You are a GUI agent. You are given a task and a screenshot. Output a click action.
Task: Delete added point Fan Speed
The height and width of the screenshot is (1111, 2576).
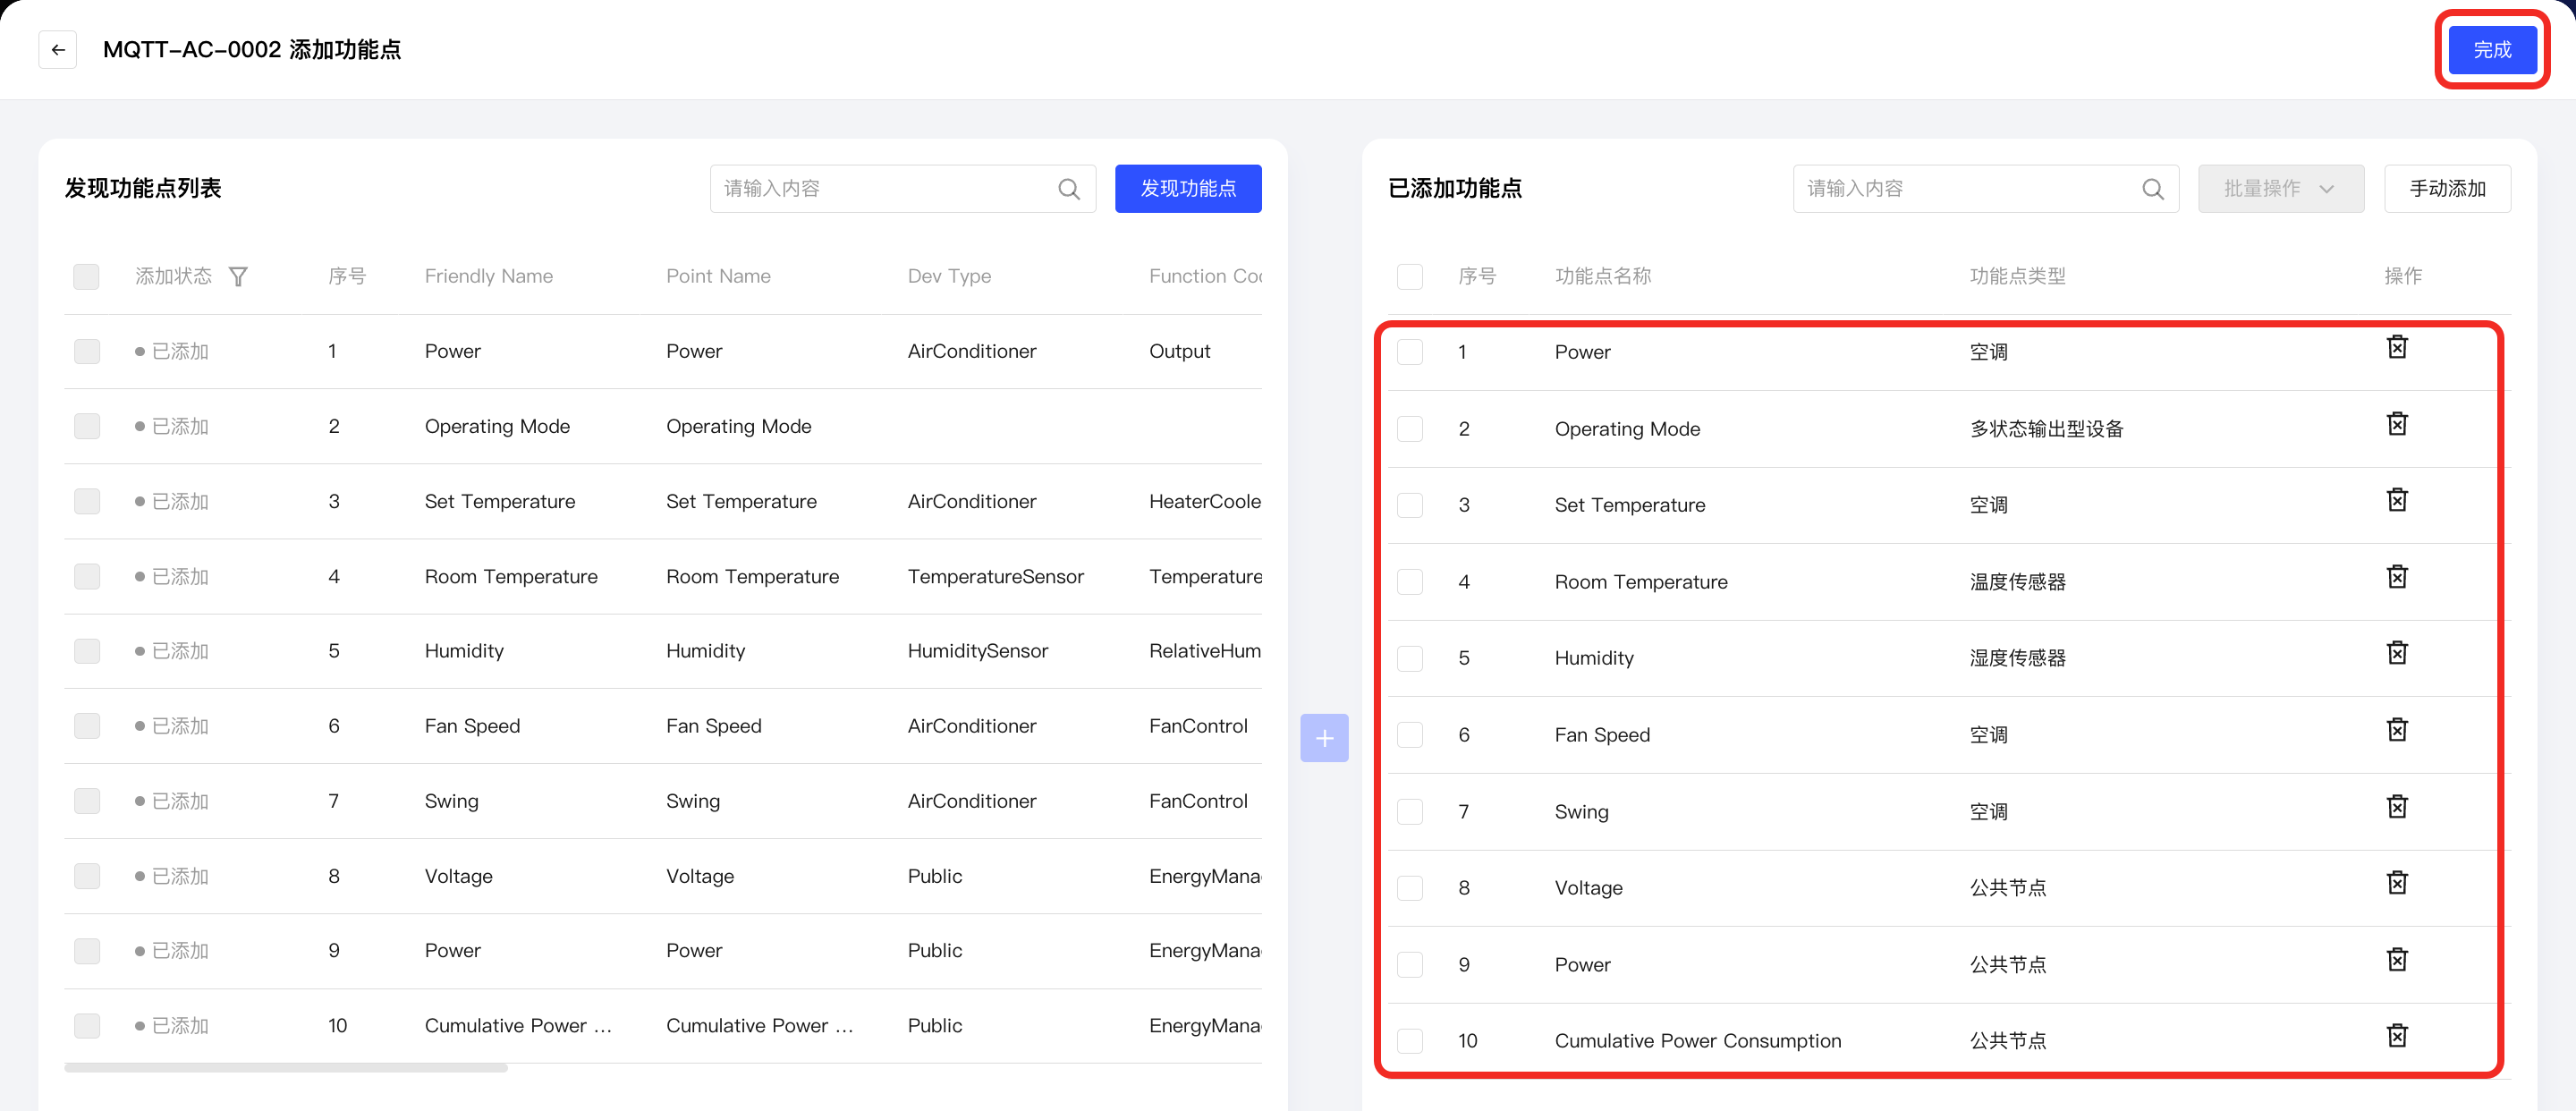pyautogui.click(x=2397, y=730)
